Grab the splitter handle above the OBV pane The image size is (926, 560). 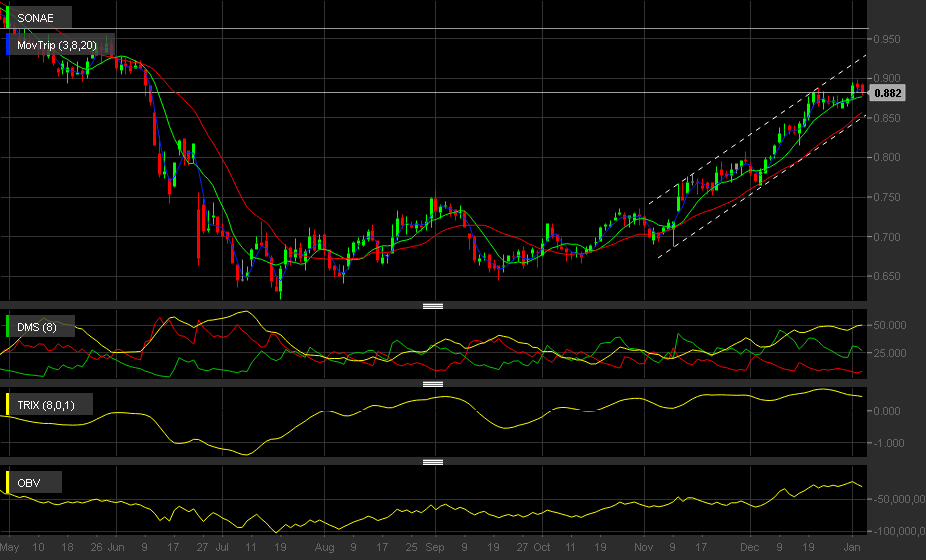(433, 462)
